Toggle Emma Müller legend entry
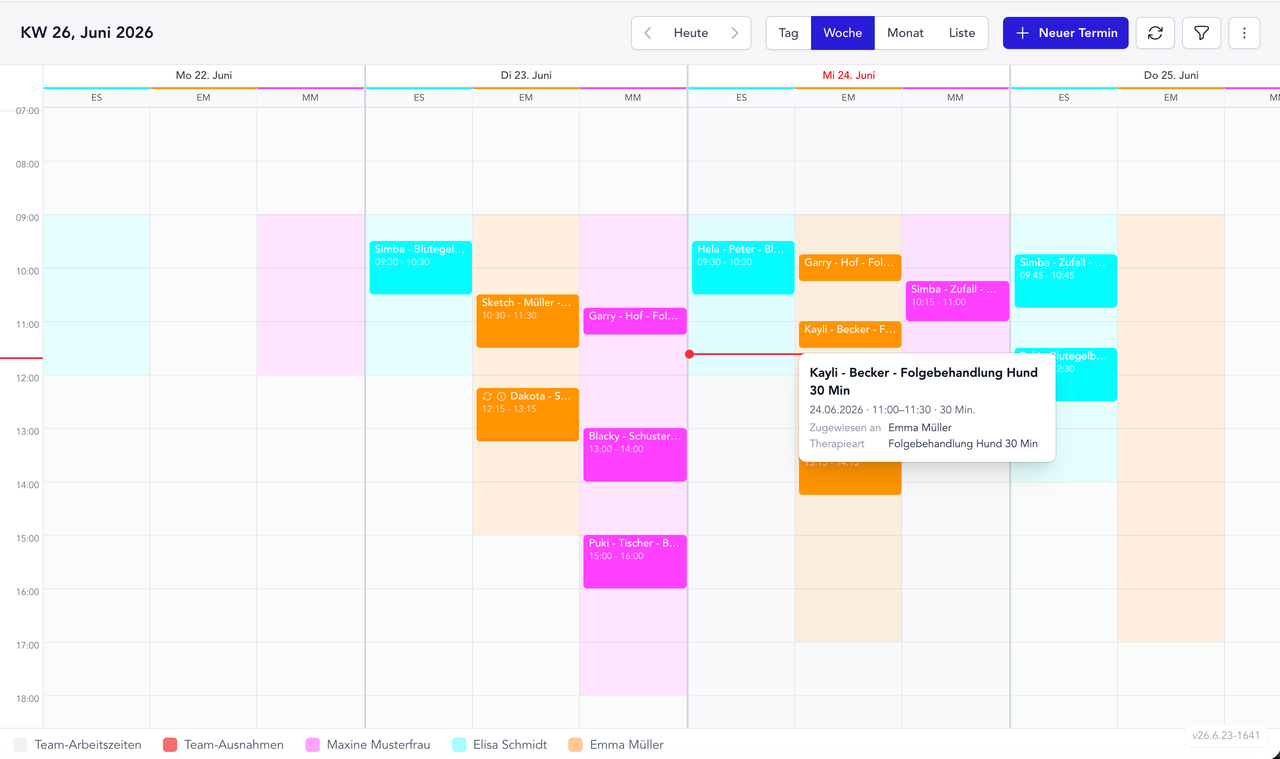This screenshot has width=1280, height=759. coord(616,745)
